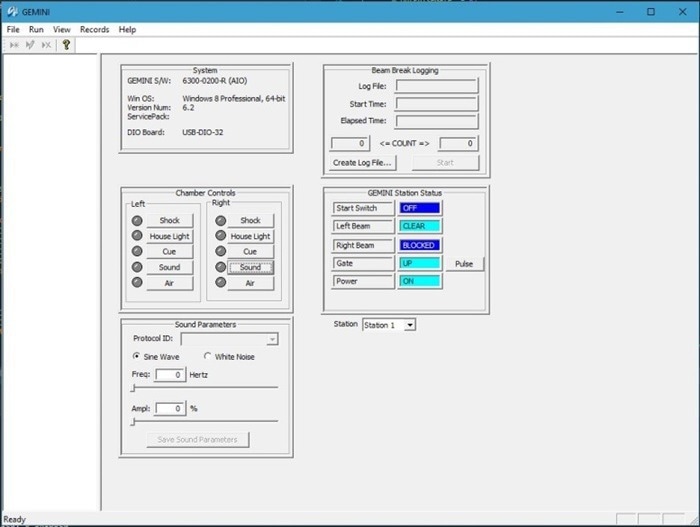Click the help question mark toolbar icon

click(67, 45)
